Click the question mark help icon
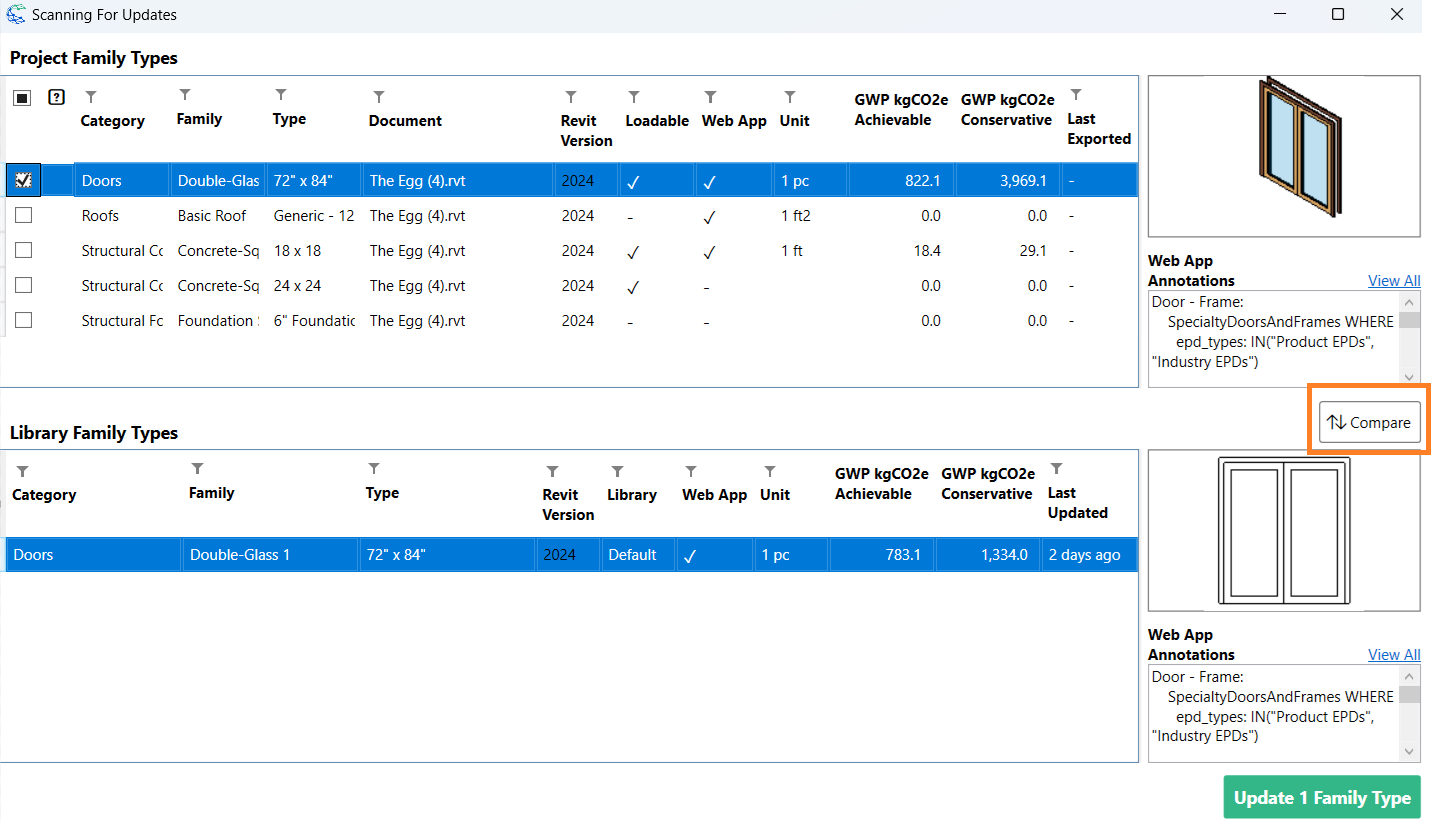 pyautogui.click(x=57, y=97)
